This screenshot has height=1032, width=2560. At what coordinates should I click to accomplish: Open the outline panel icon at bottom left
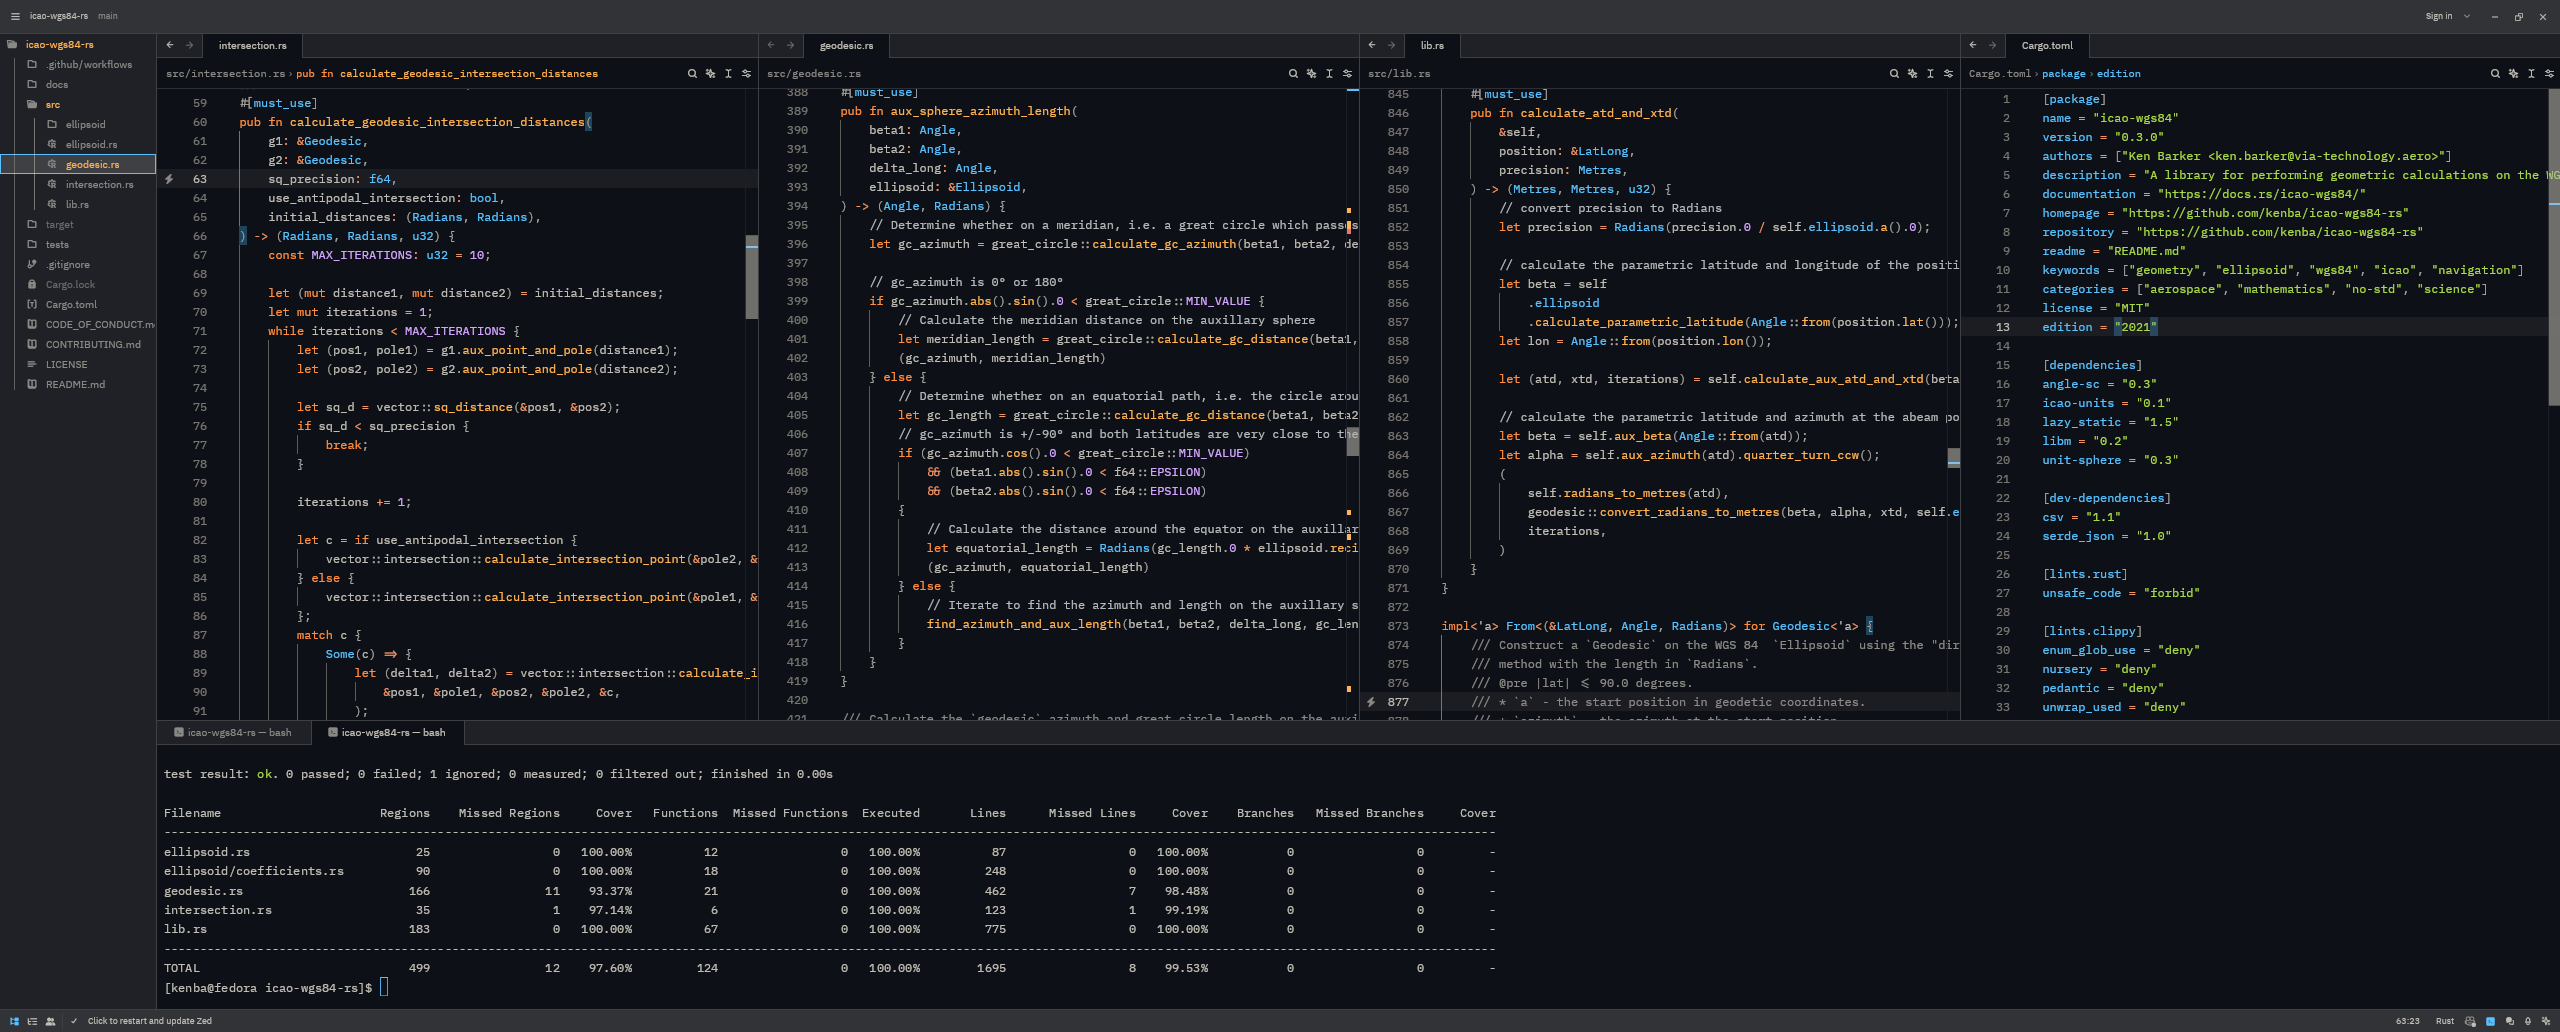(31, 1021)
